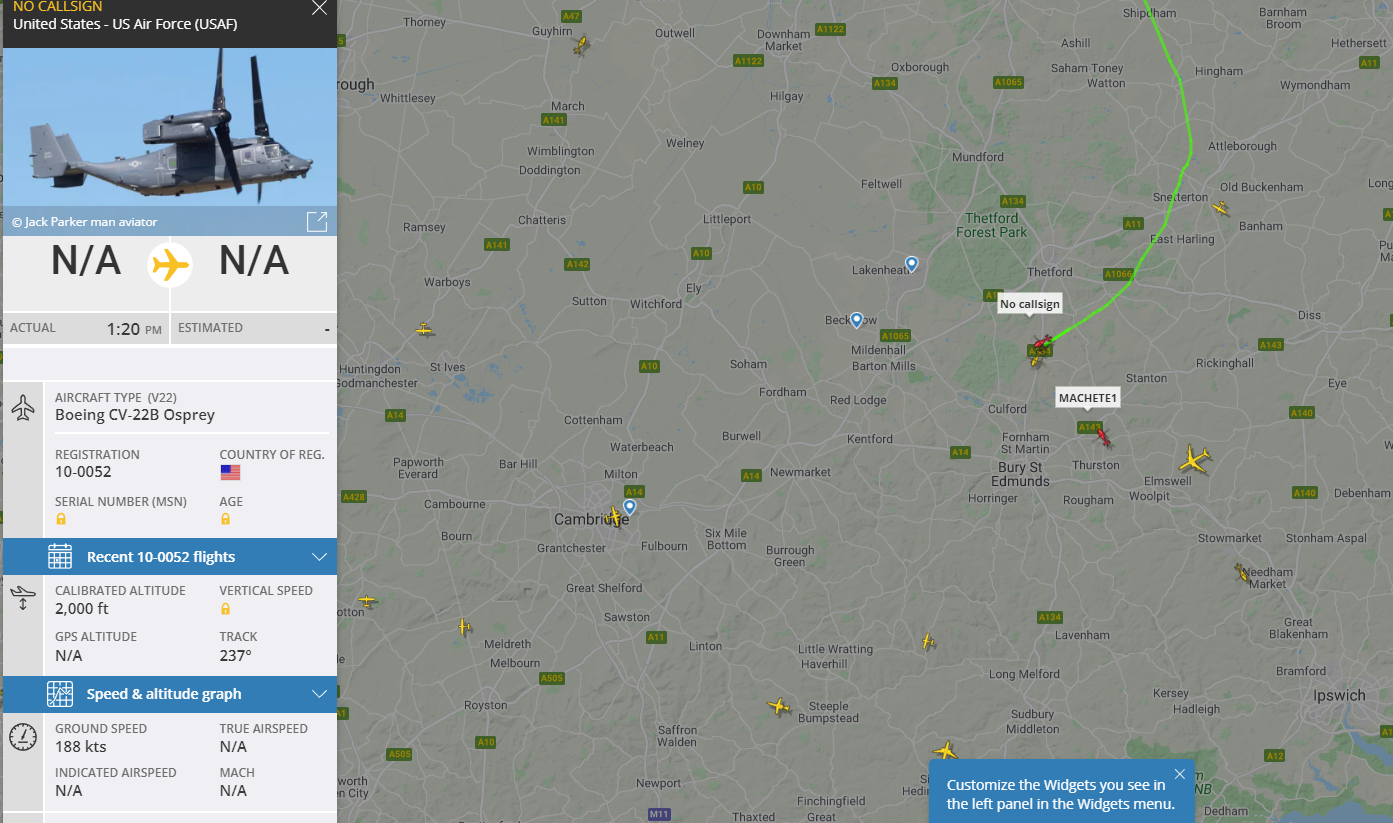Click the Serial Number lock icon

point(61,519)
